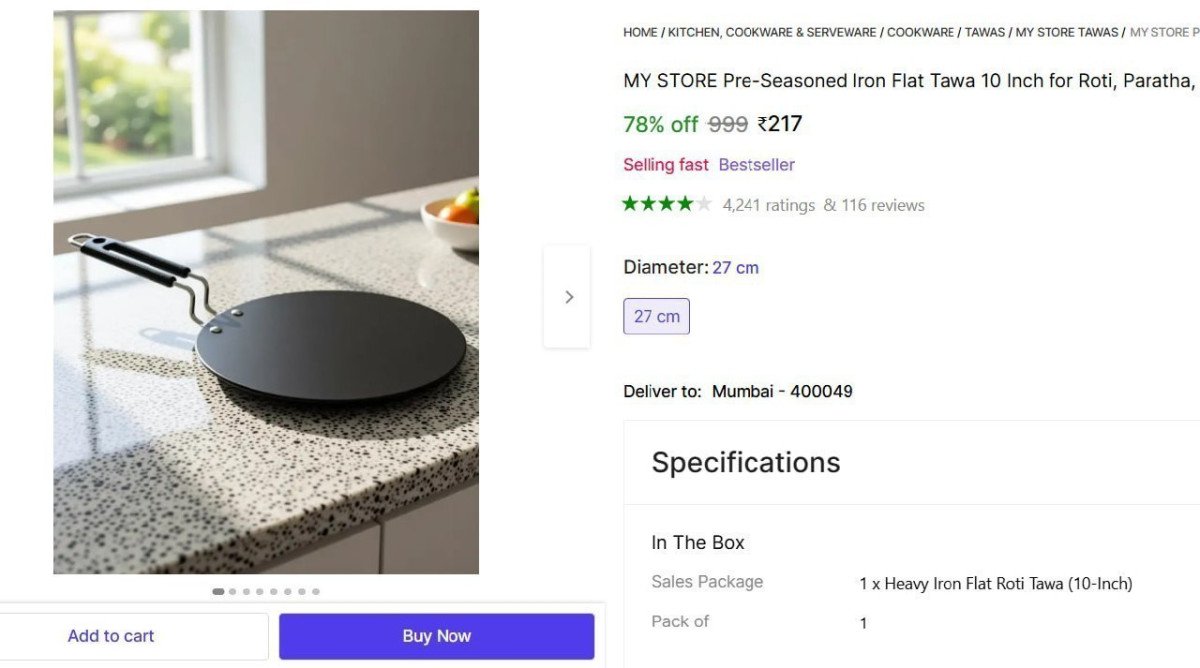Screen dimensions: 1200x668
Task: Select the Bestseller badge
Action: coord(757,164)
